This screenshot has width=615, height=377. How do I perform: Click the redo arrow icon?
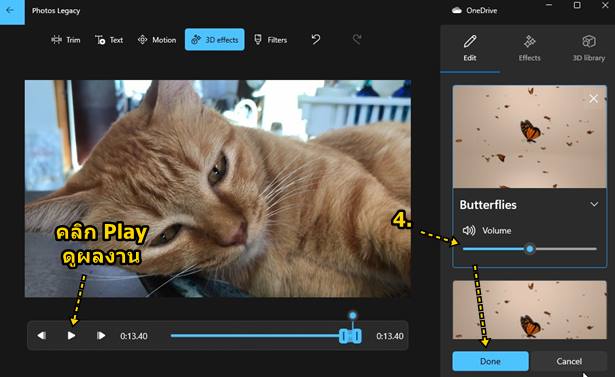(x=357, y=39)
